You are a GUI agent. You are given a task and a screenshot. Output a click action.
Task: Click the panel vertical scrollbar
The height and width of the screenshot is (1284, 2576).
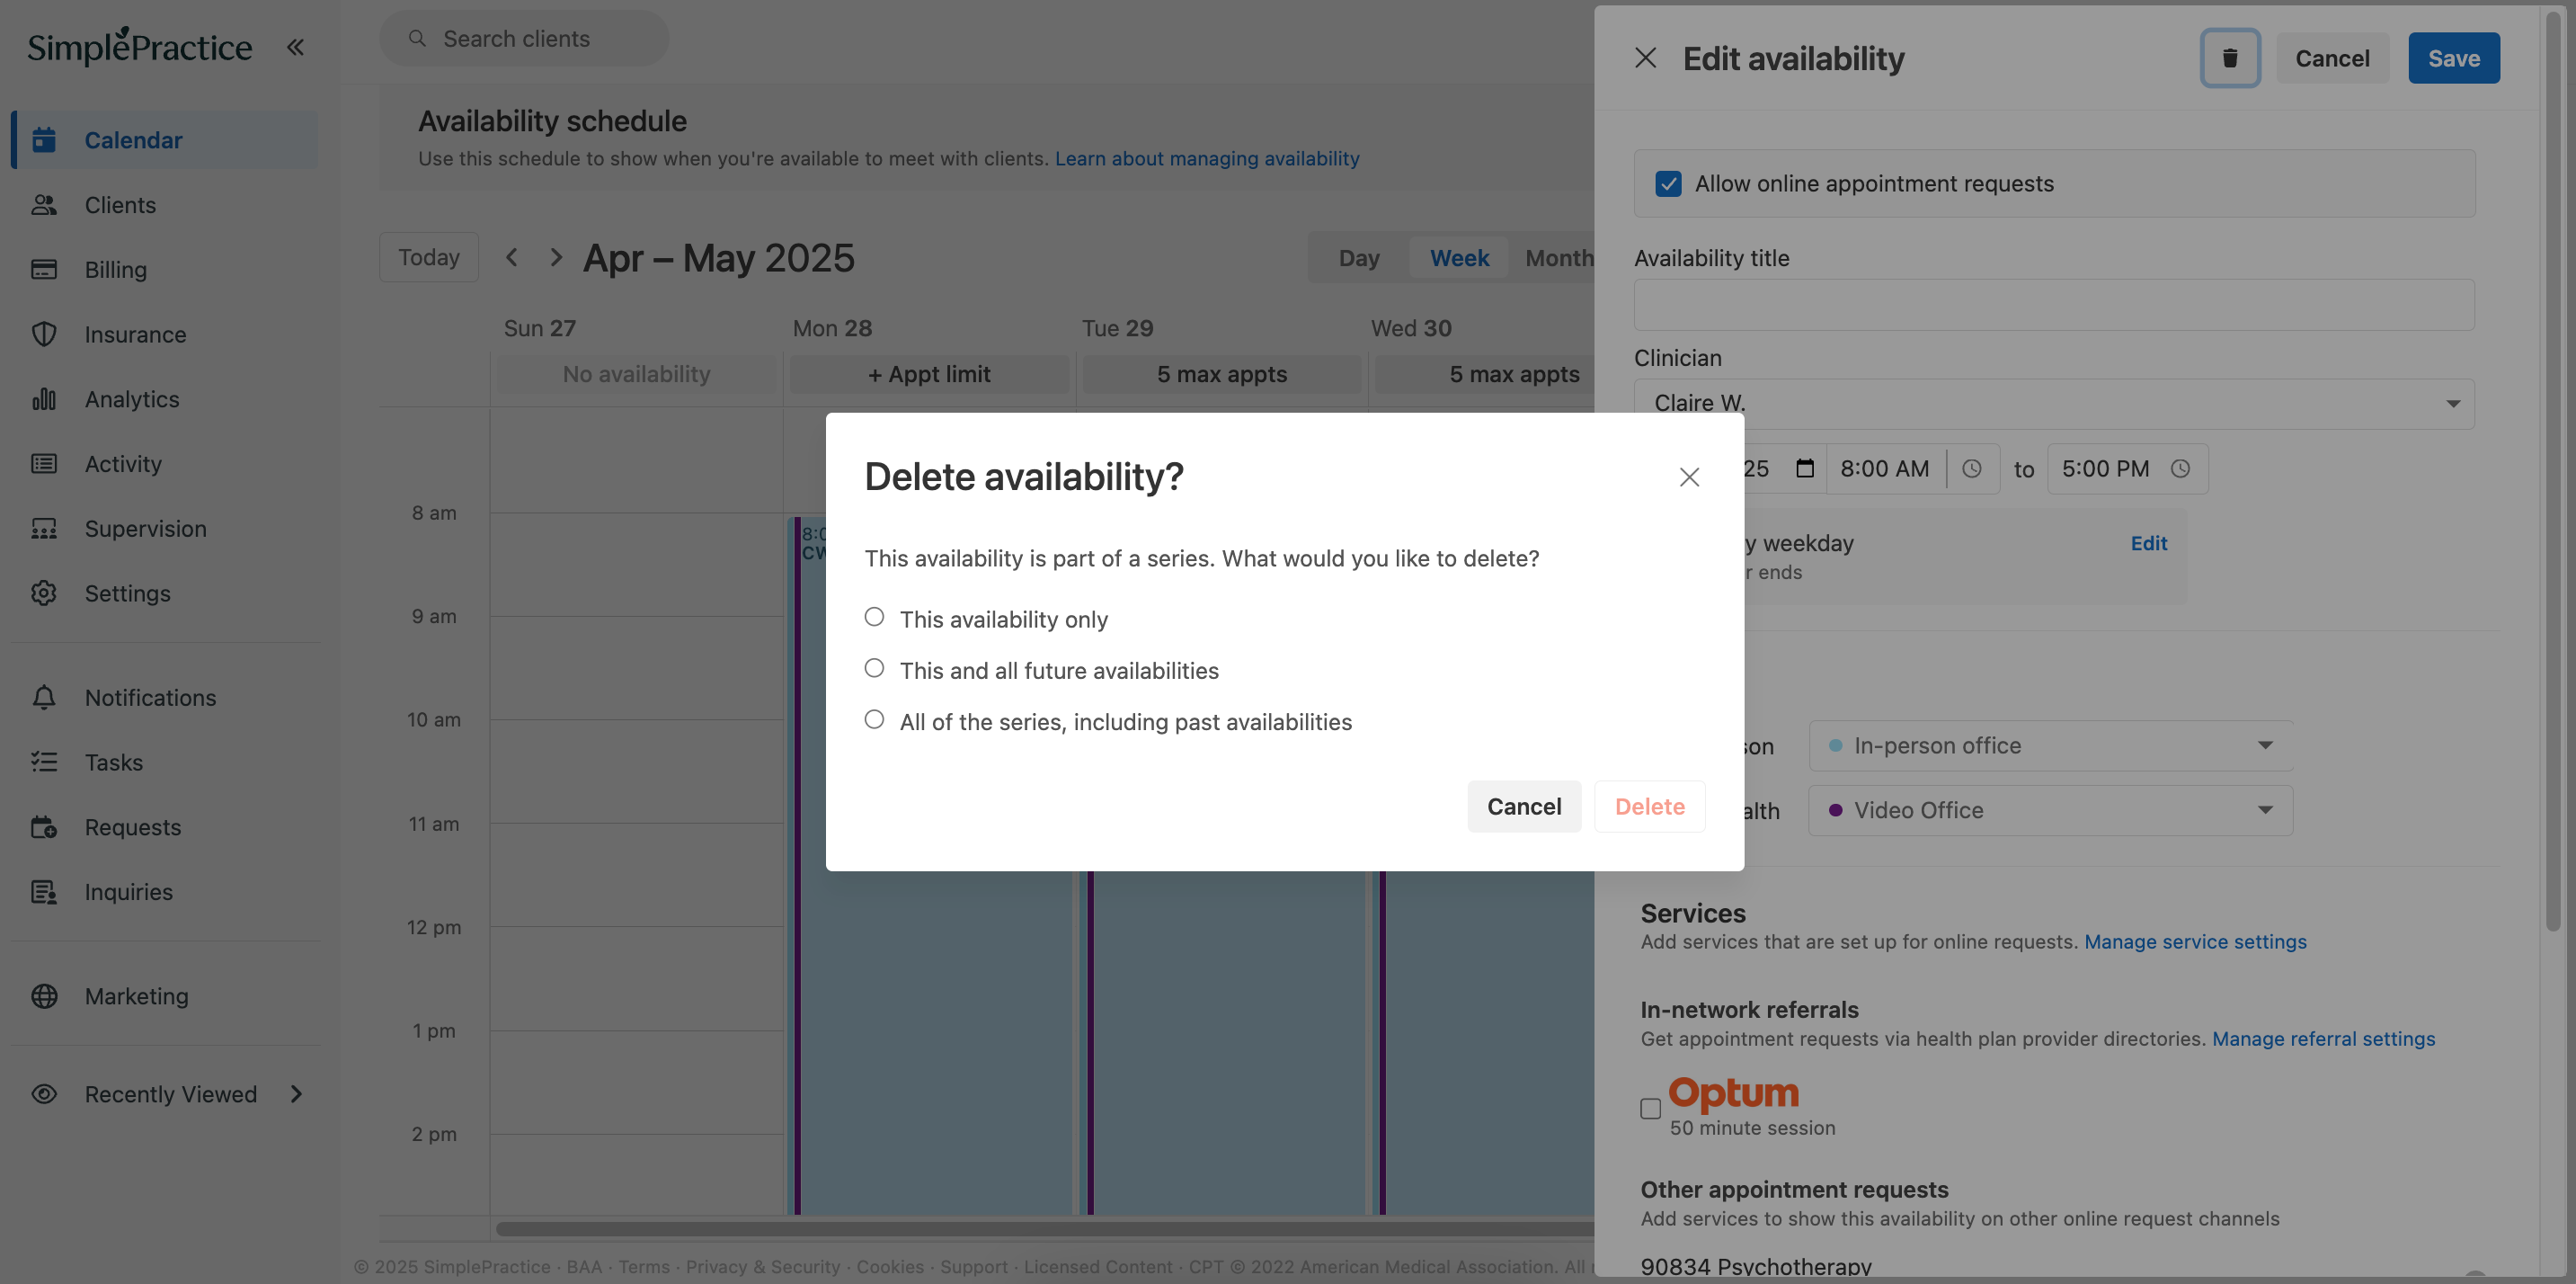[2553, 470]
